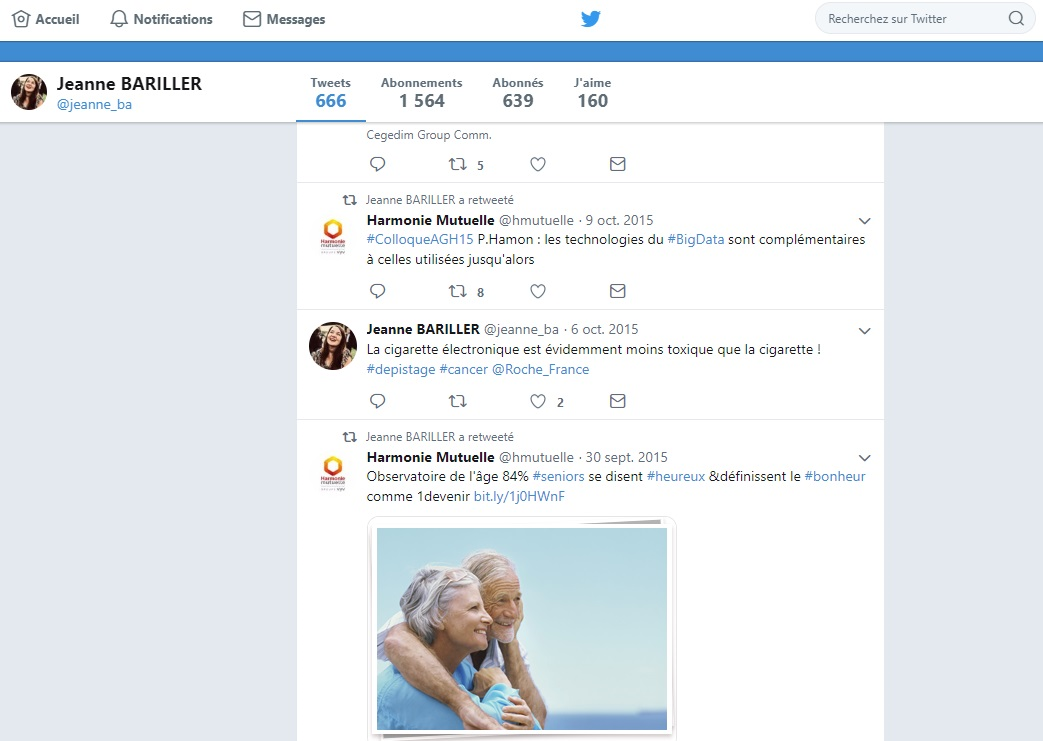
Task: Send the e-cigarette tweet by direct message
Action: pyautogui.click(x=617, y=401)
